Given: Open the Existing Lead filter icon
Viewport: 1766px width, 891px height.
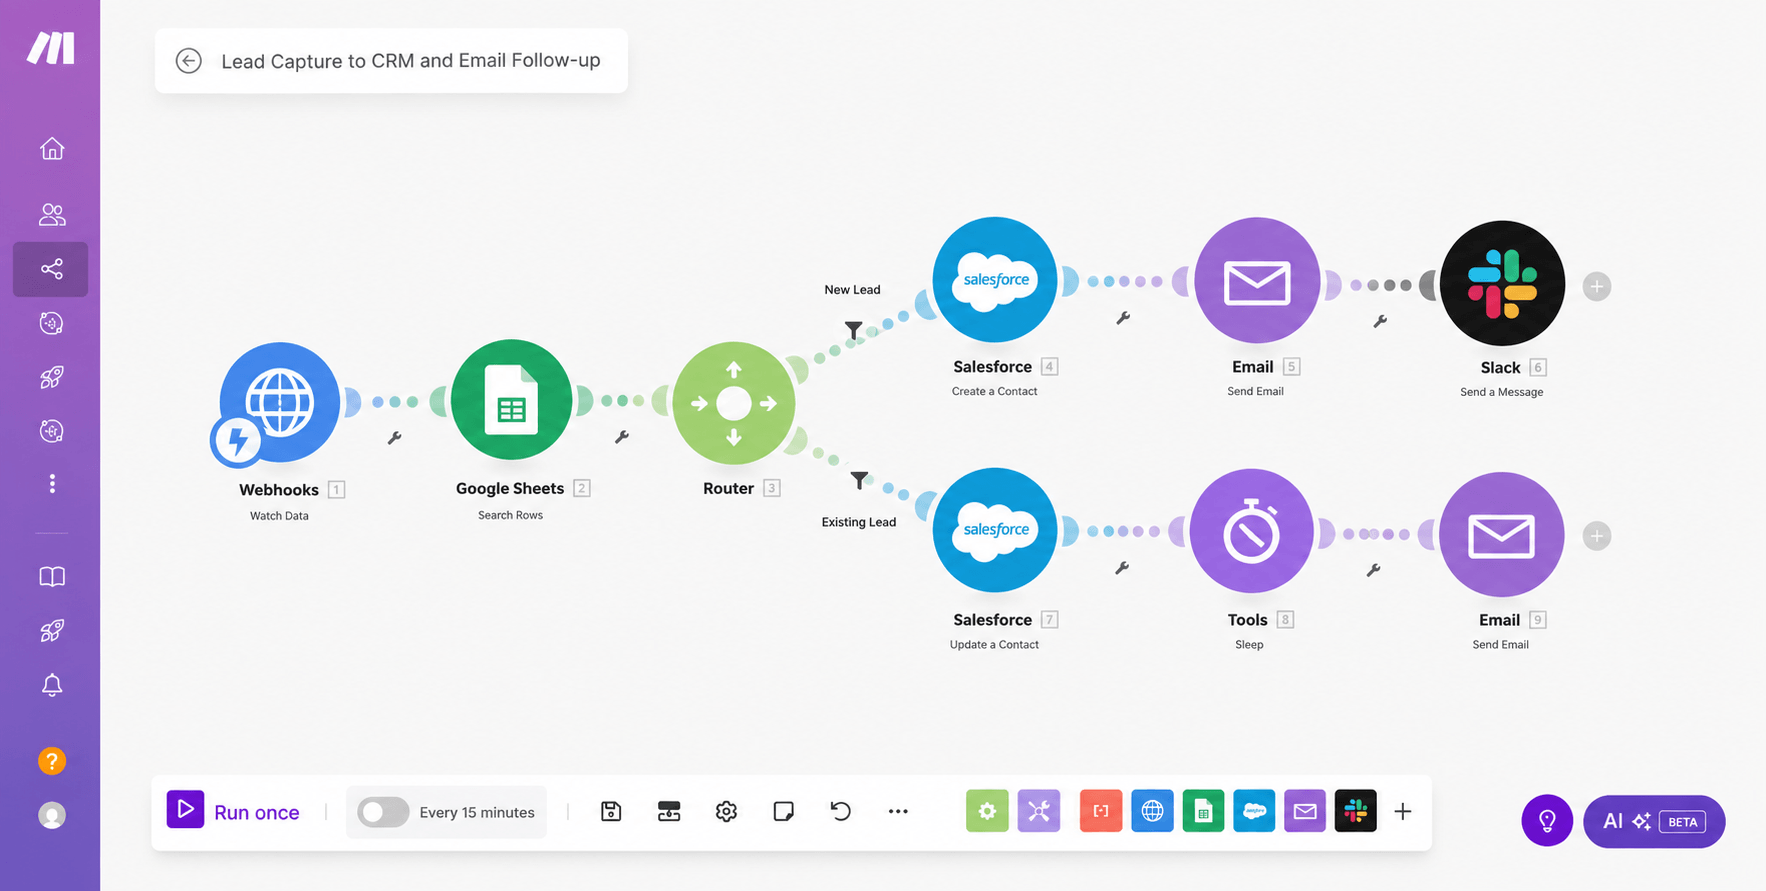Looking at the screenshot, I should point(859,481).
